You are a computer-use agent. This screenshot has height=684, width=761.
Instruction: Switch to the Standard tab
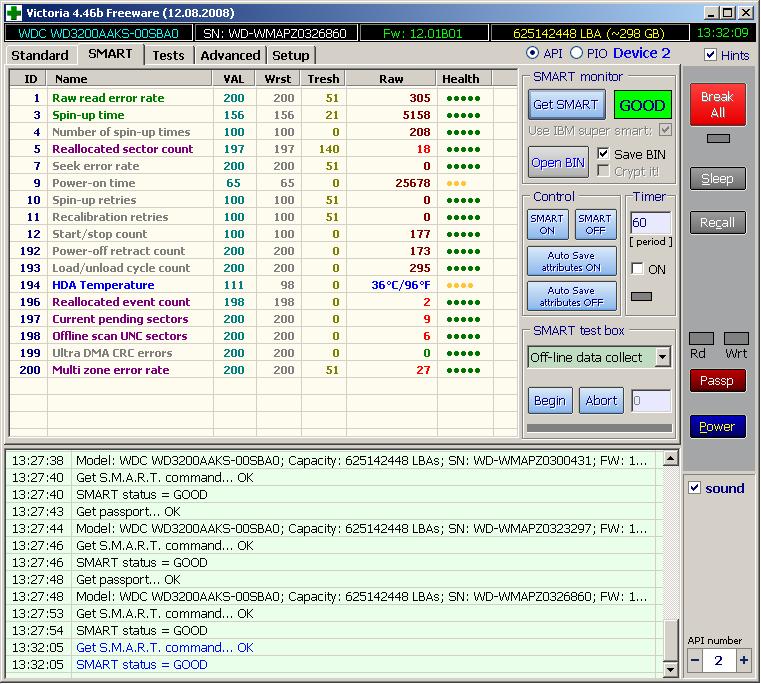click(40, 55)
